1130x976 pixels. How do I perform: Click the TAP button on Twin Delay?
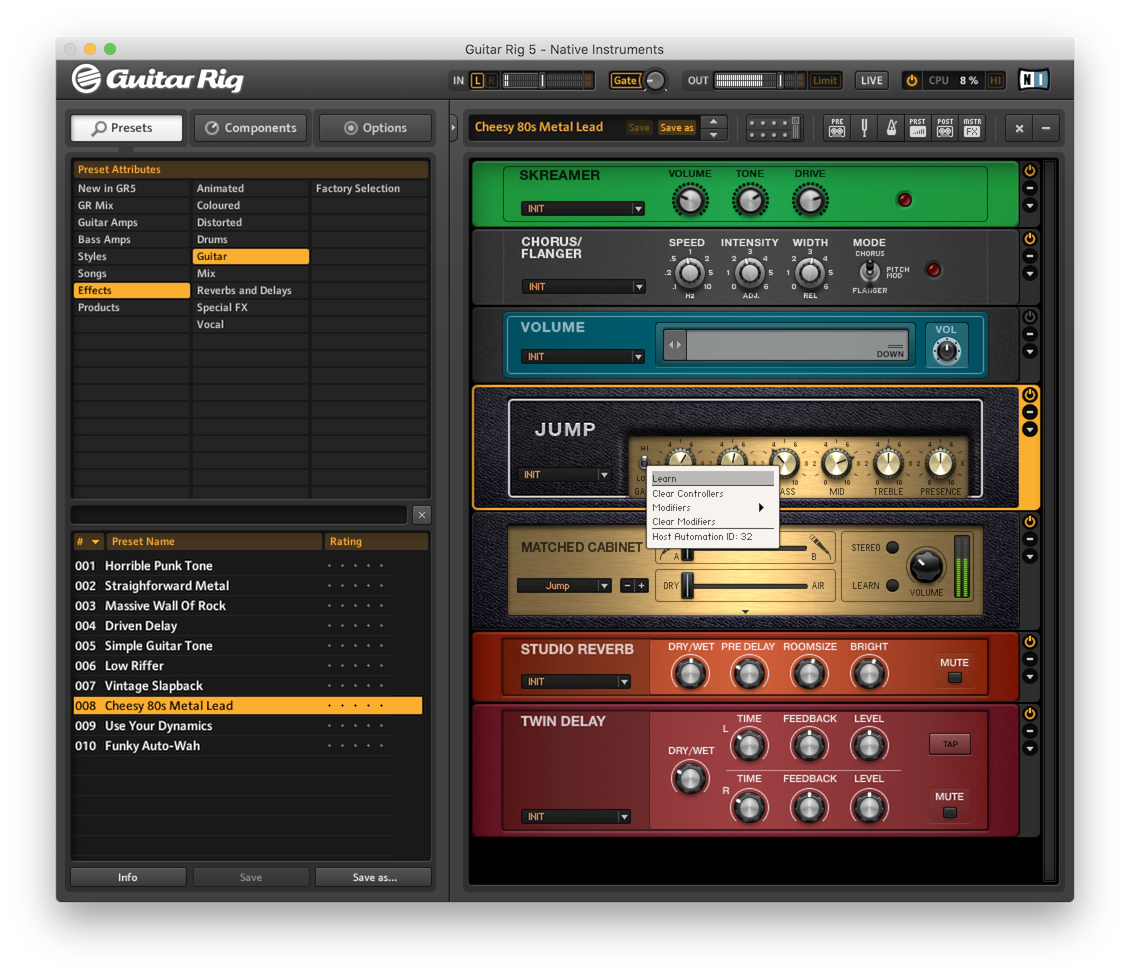[950, 744]
